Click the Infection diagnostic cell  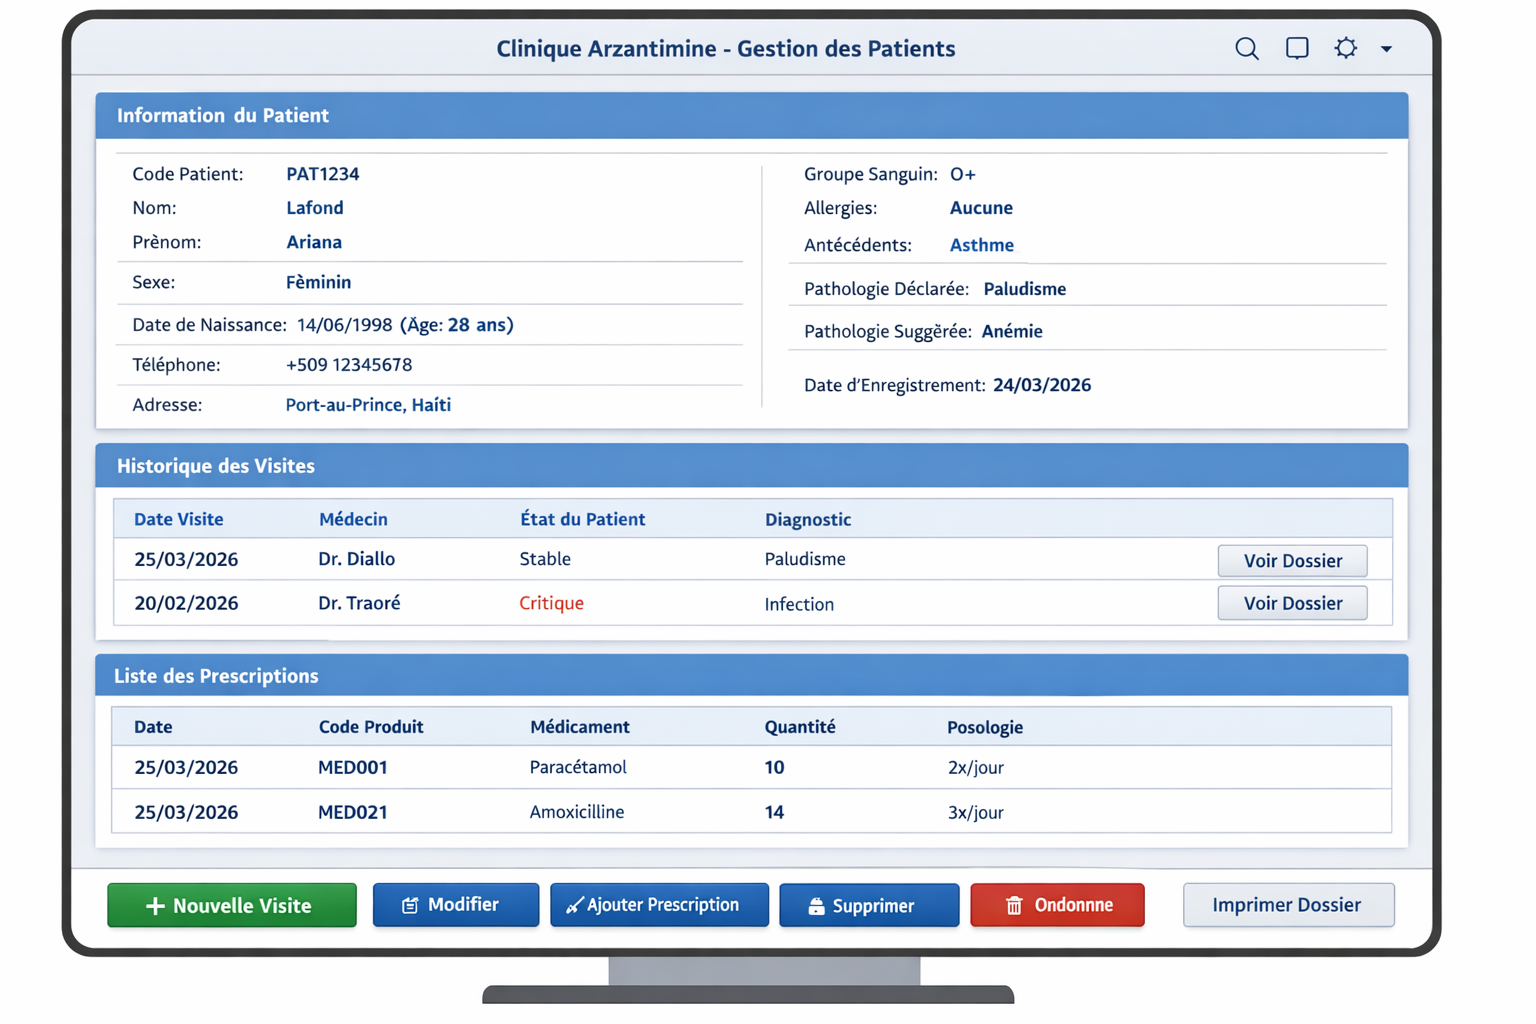(799, 604)
